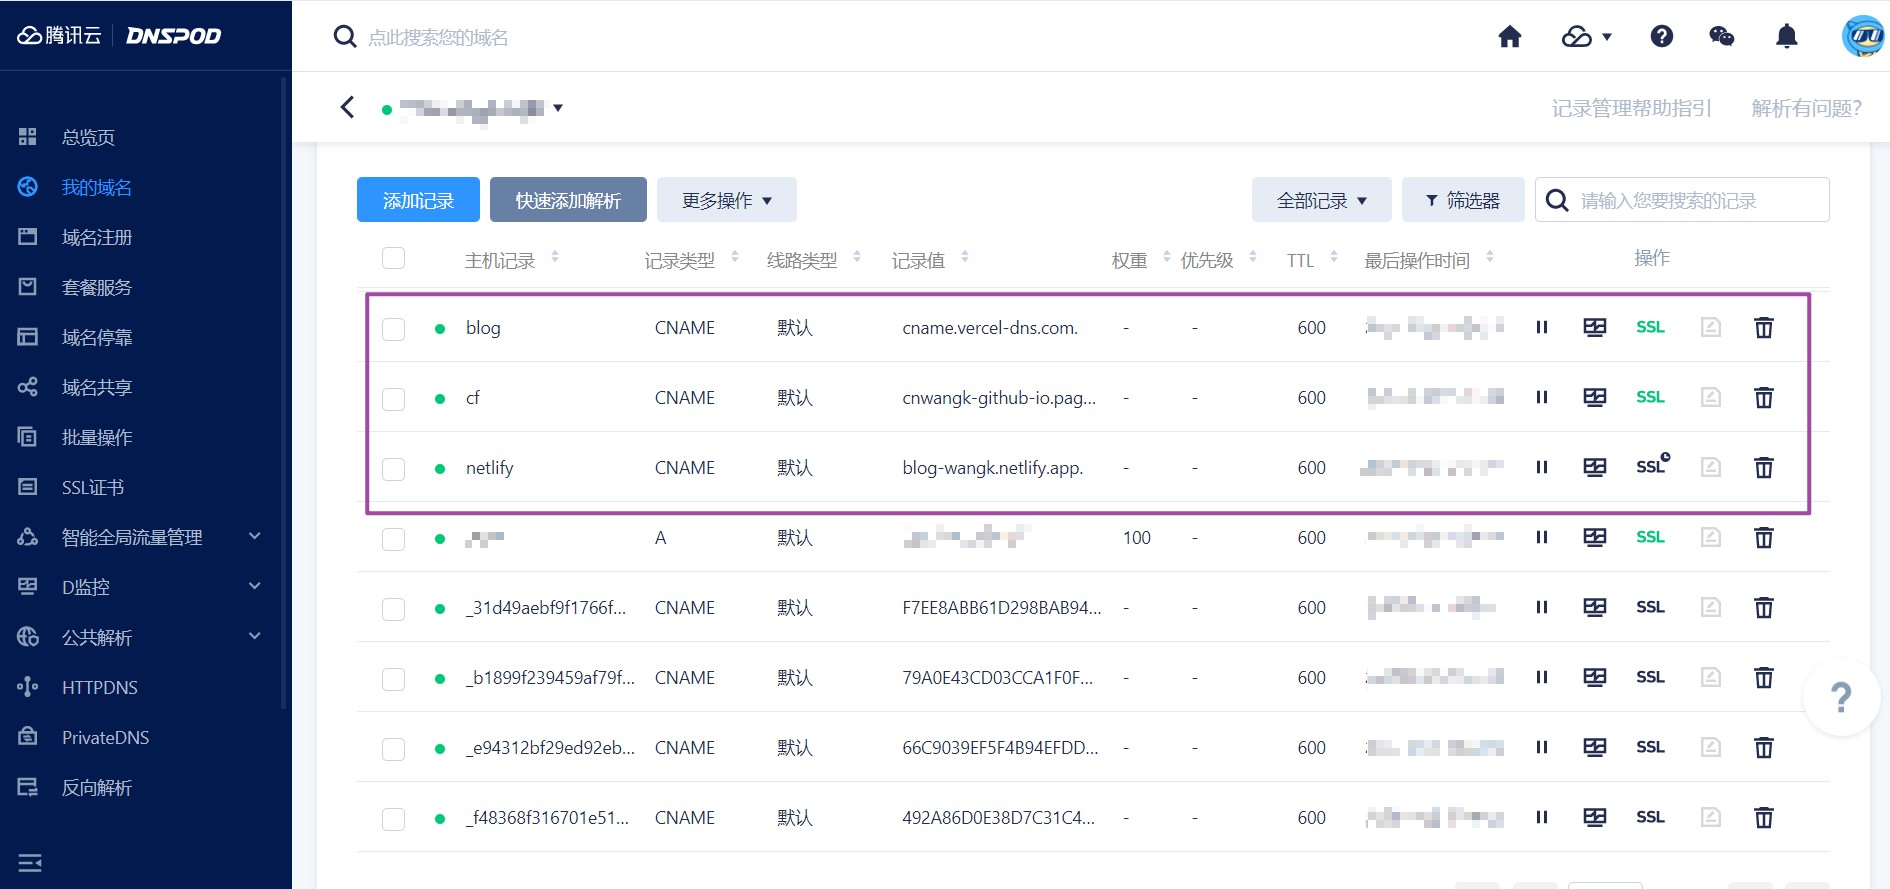
Task: Open the 记录管理帮助指引 link
Action: pyautogui.click(x=1631, y=108)
